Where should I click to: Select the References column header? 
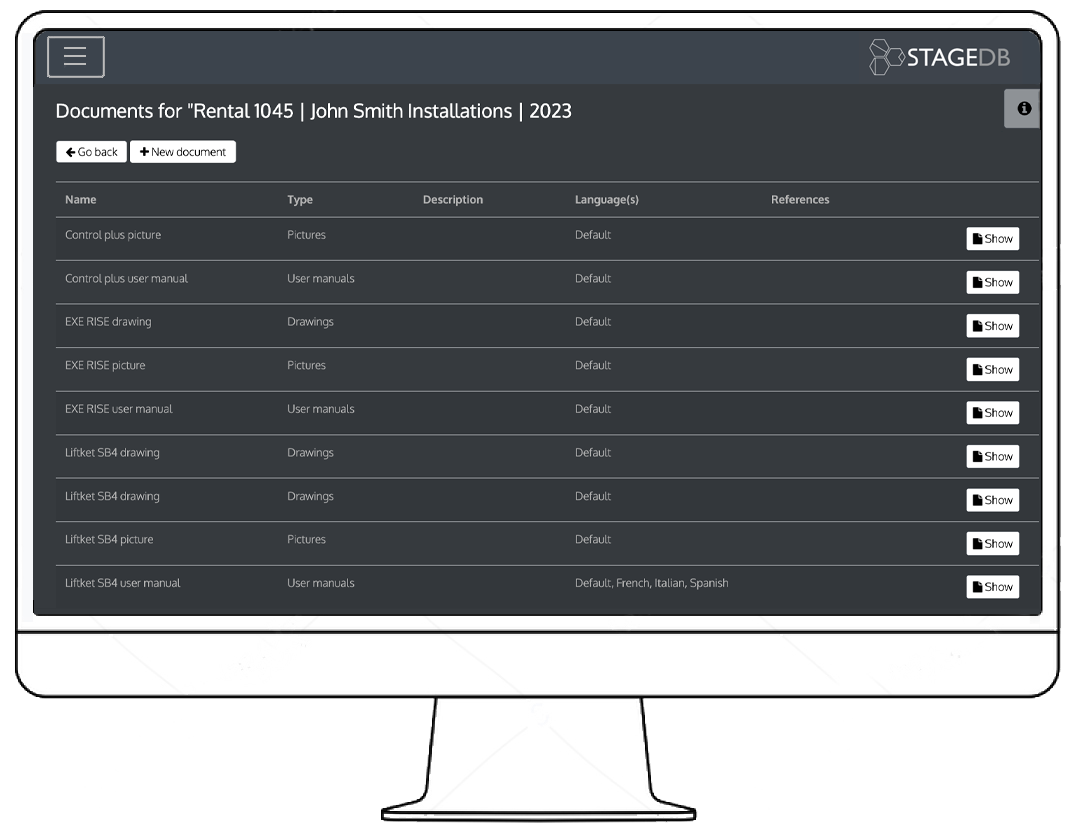coord(800,200)
